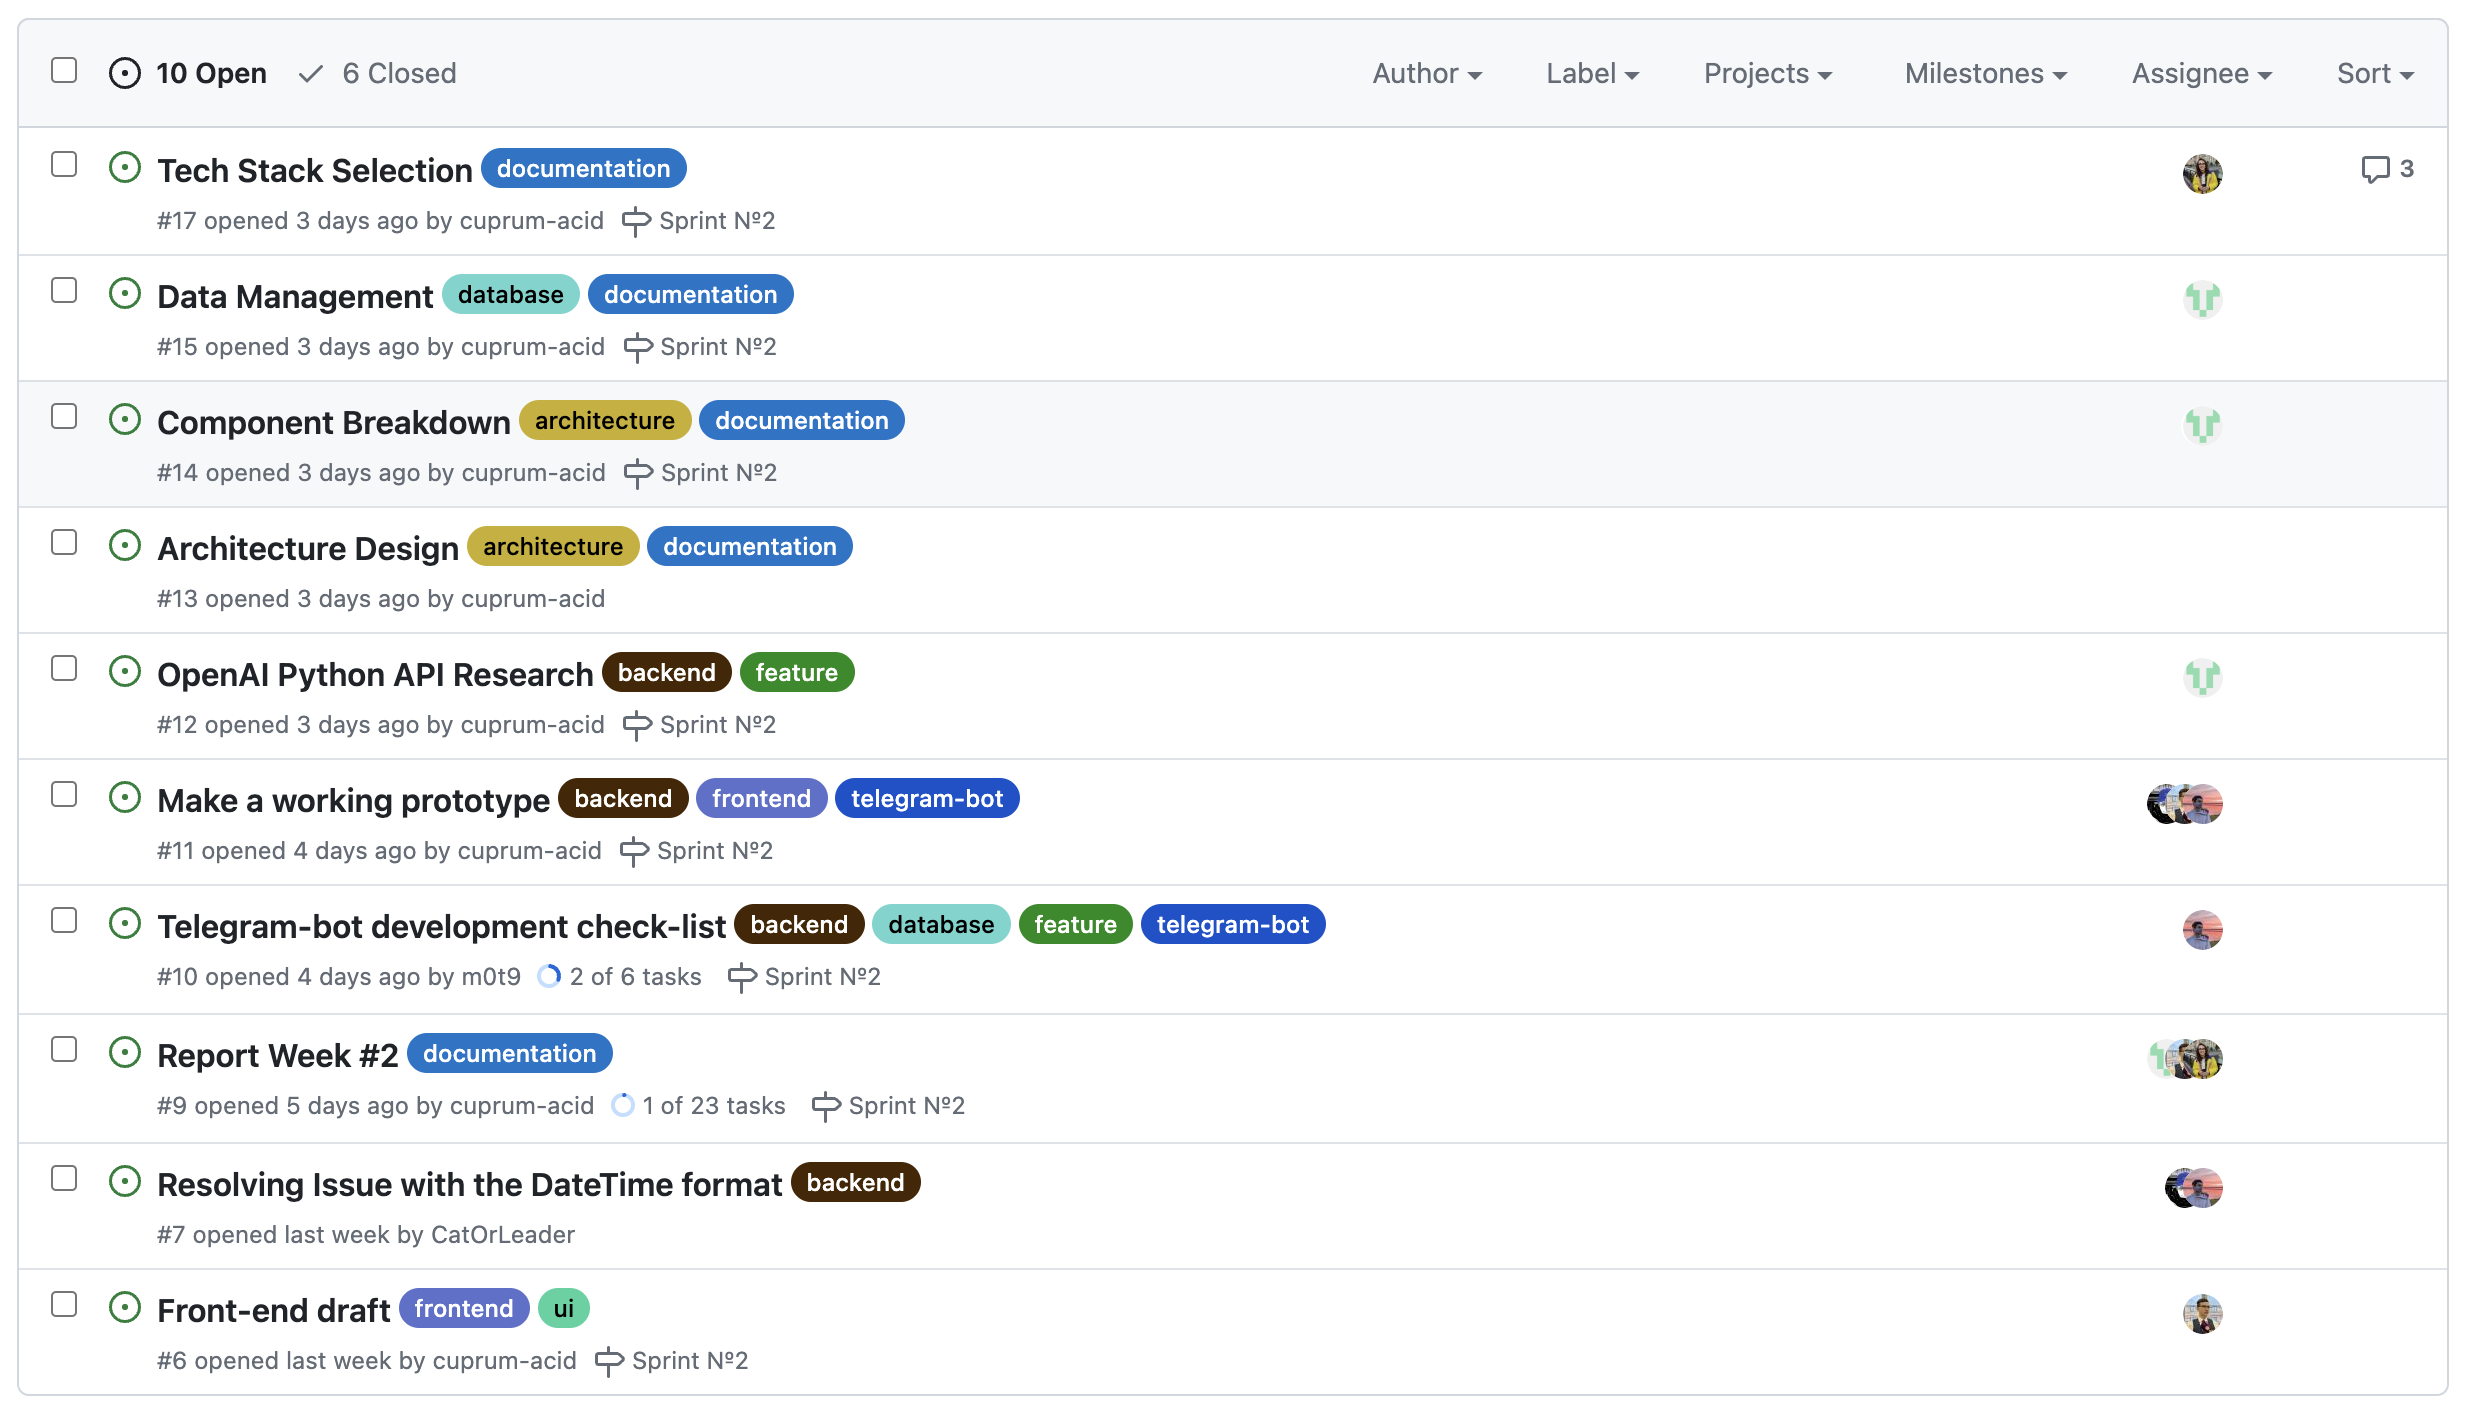Expand the Milestones filter dropdown

coord(1985,74)
